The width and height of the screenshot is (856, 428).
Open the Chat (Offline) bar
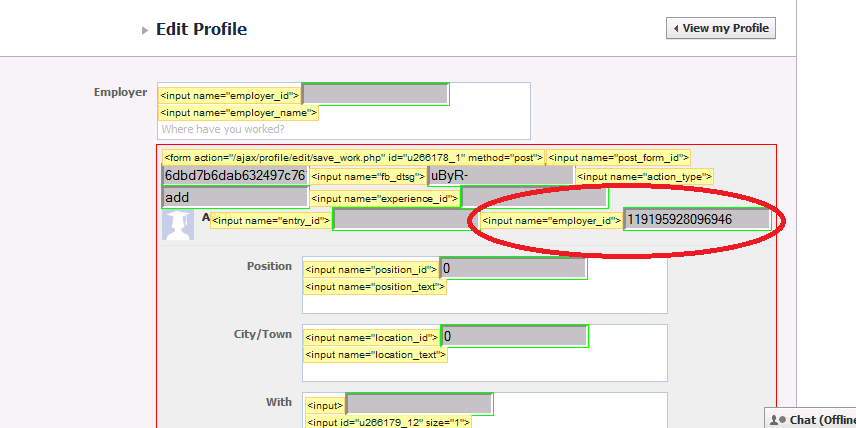pos(815,419)
